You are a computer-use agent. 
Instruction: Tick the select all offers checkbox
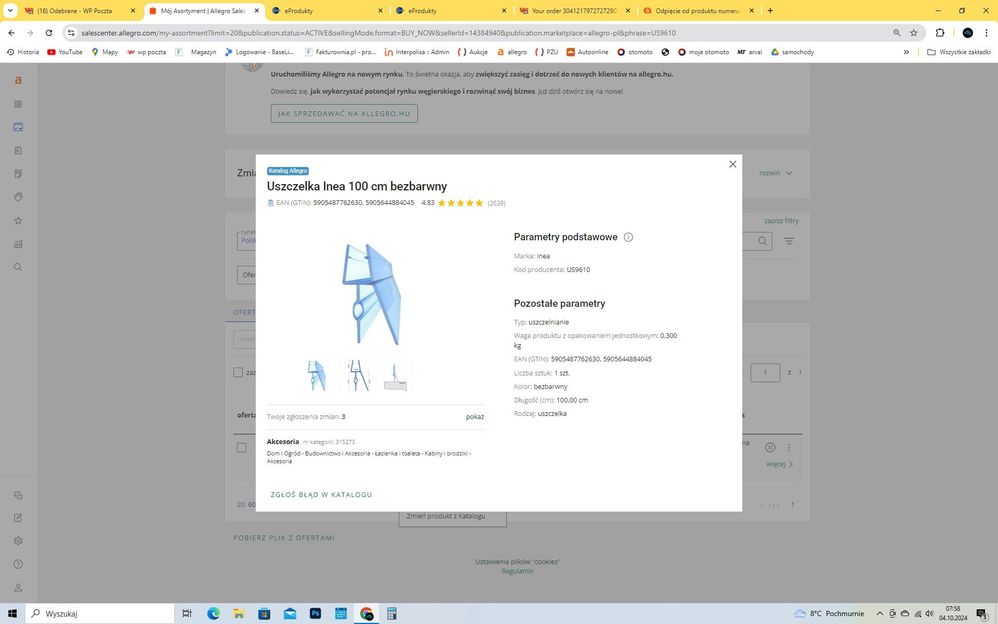click(x=238, y=372)
